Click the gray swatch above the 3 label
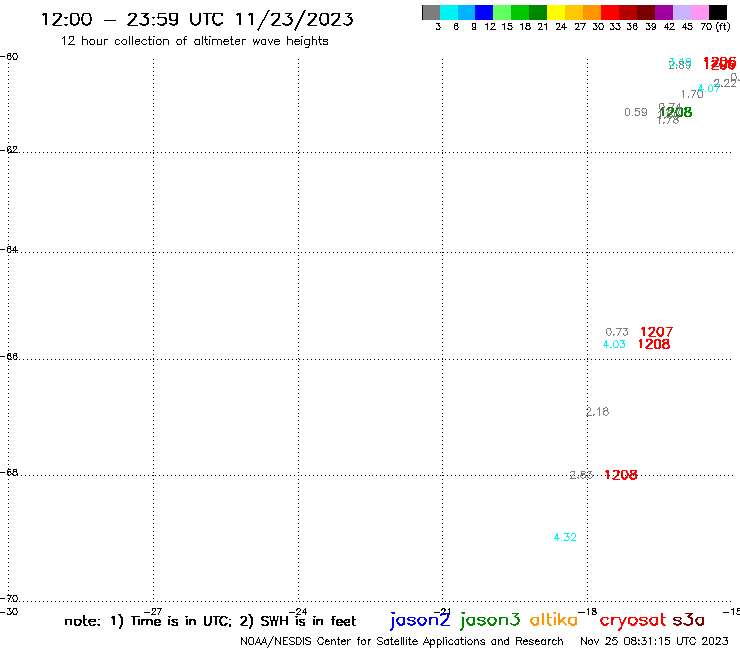Image resolution: width=740 pixels, height=650 pixels. pos(431,12)
